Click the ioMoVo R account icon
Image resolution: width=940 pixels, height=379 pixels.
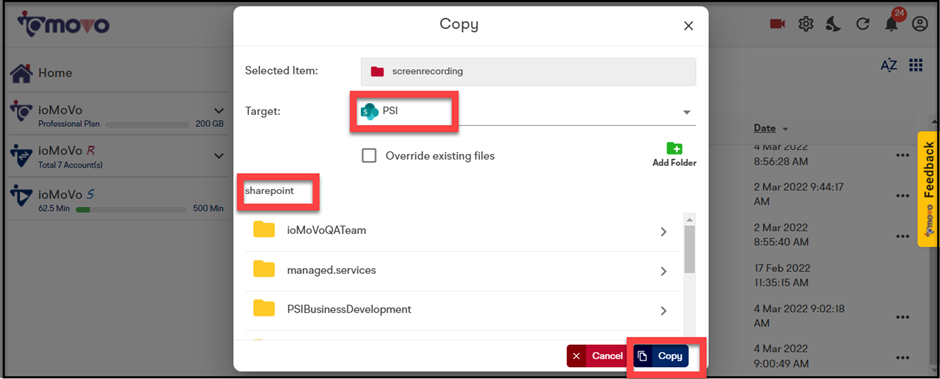23,155
